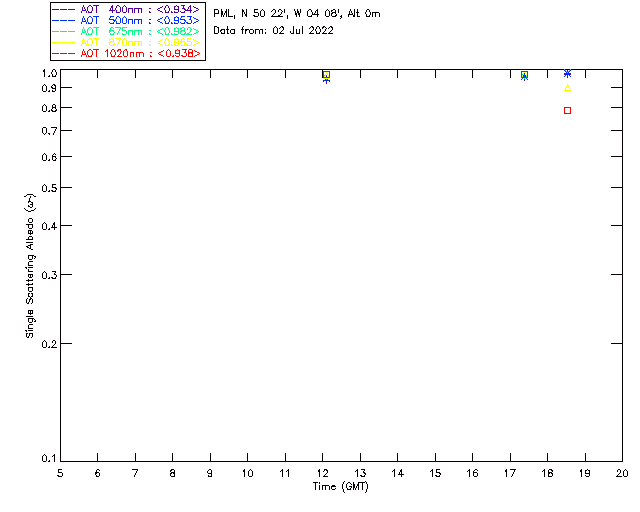Click the x-axis hour label 19

tap(585, 473)
